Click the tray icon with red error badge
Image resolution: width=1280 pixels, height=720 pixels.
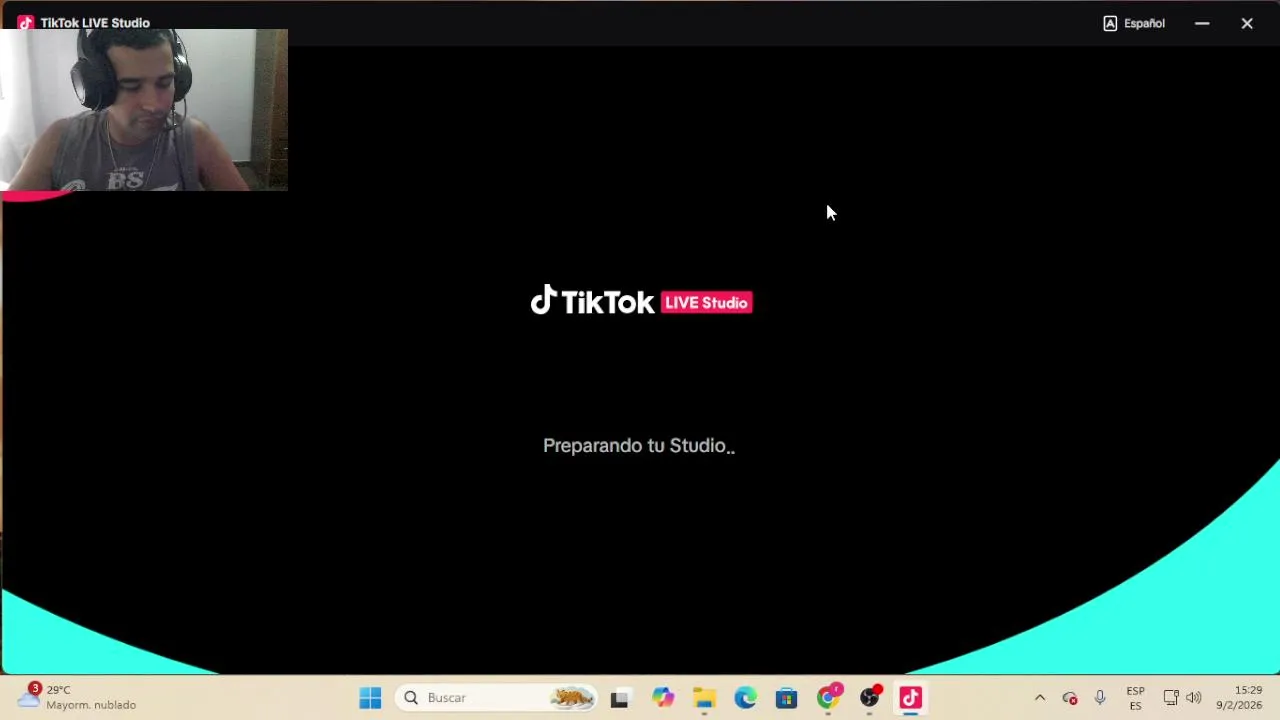coord(1070,698)
